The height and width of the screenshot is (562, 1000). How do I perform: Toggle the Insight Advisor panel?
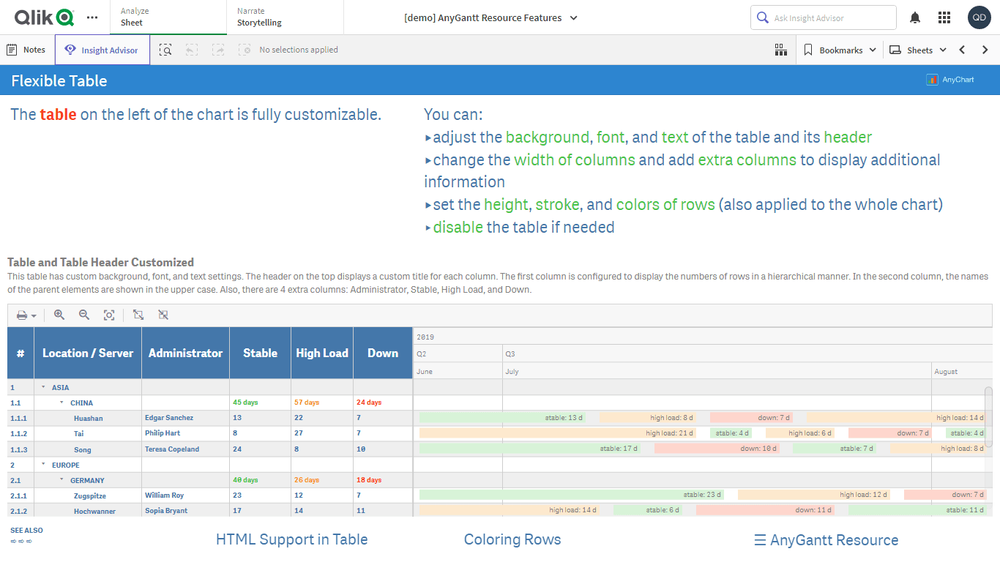[x=102, y=50]
